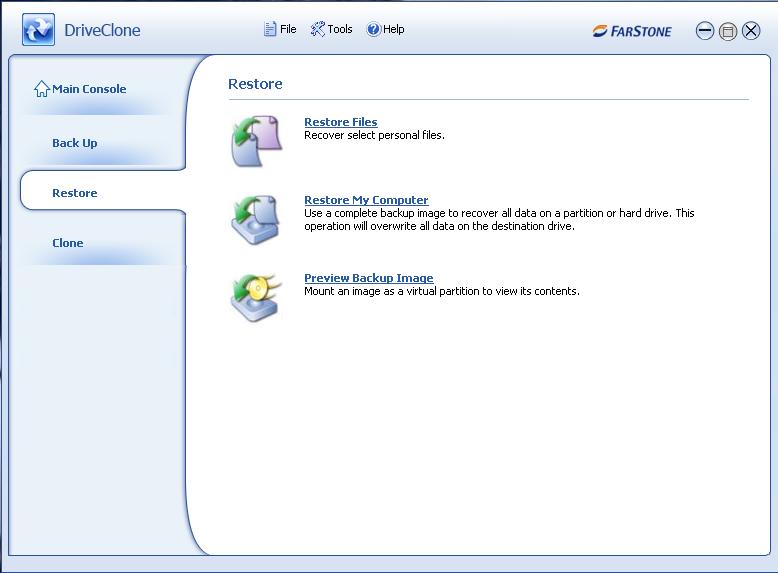Click the FarStone logo

point(632,31)
